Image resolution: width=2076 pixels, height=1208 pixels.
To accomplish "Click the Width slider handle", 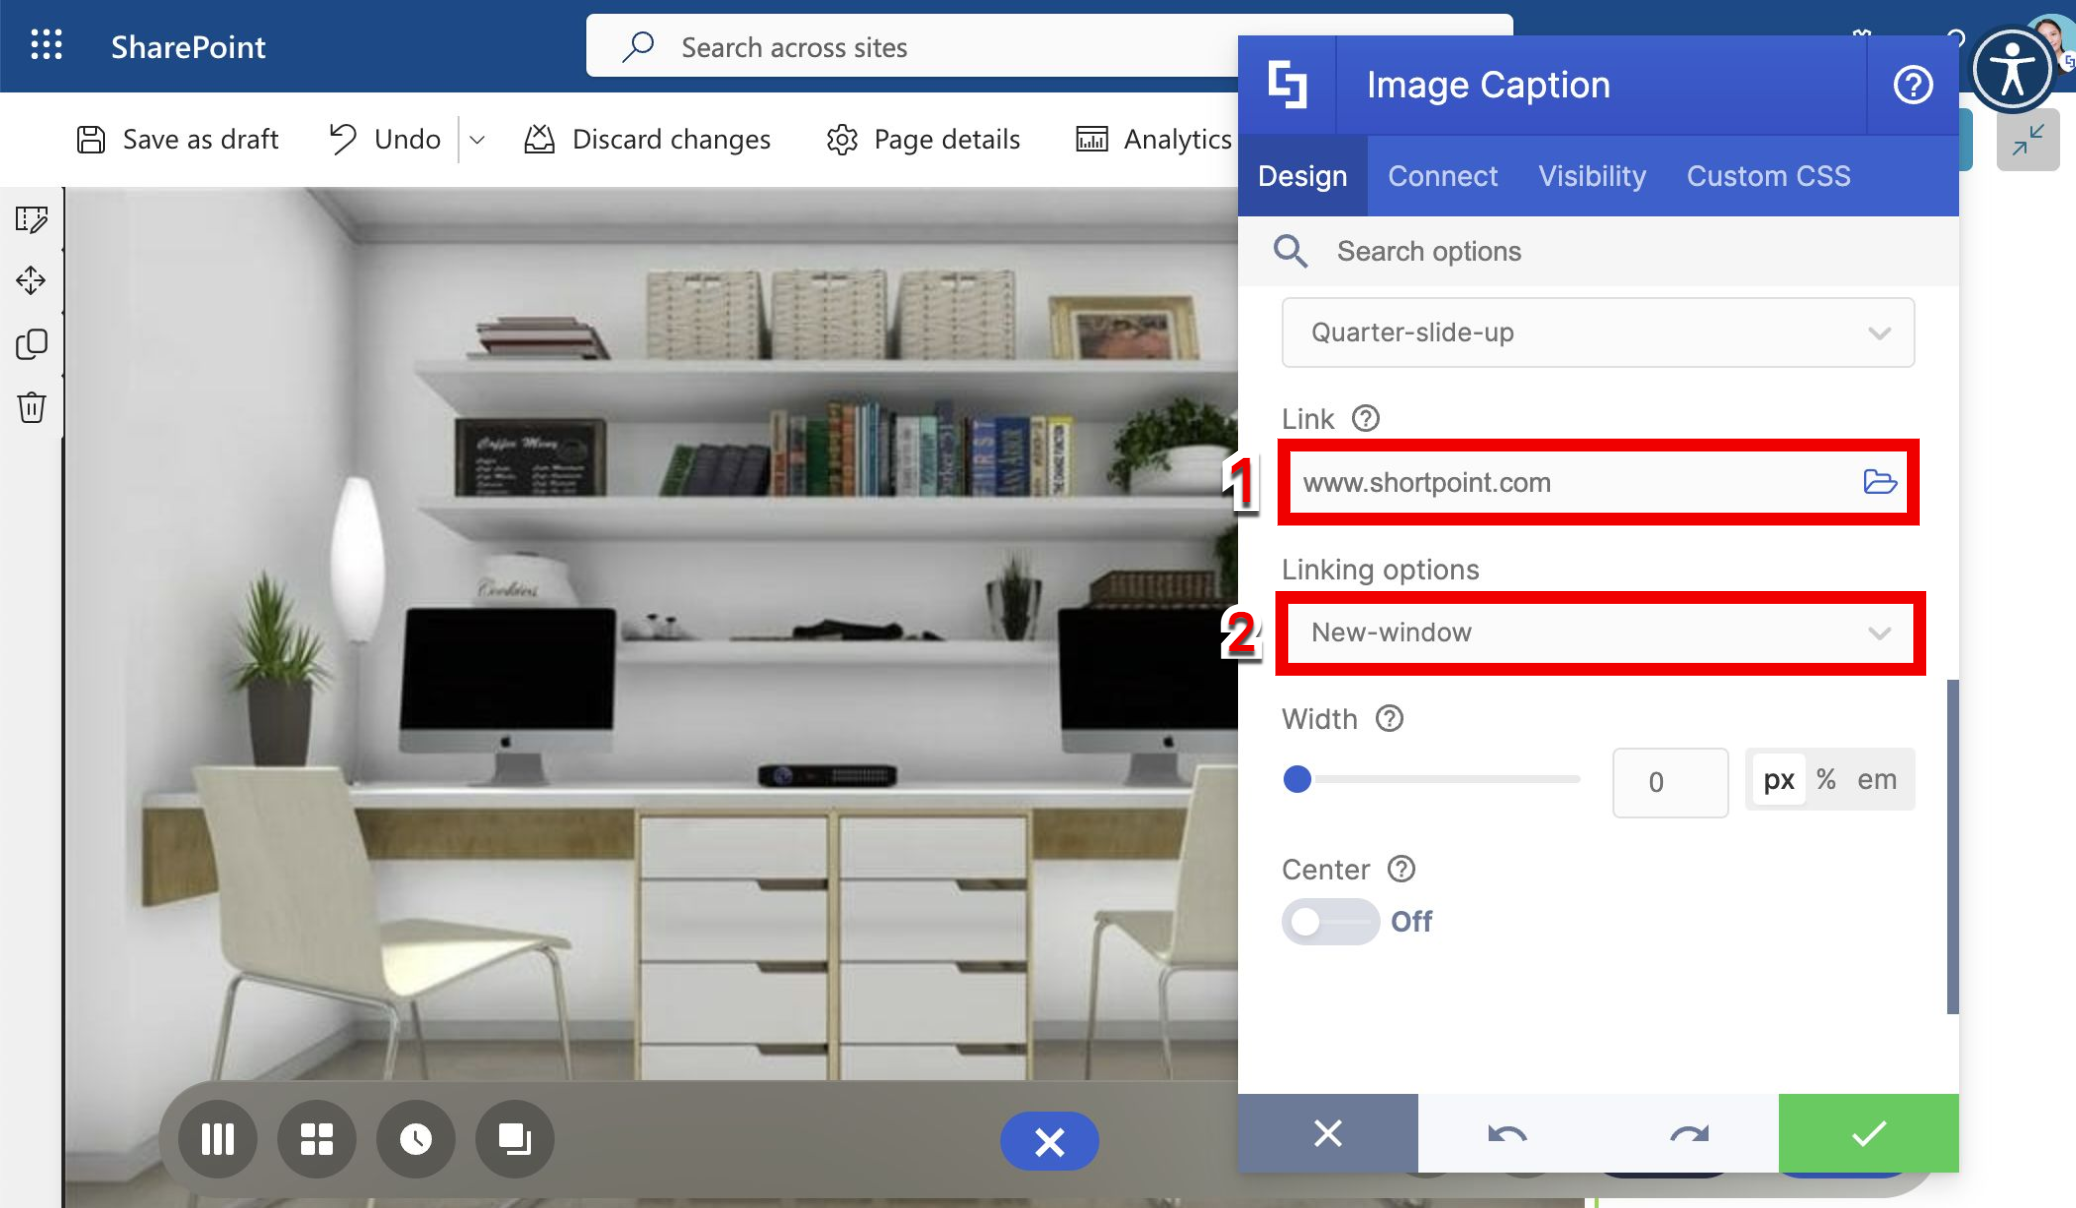I will pos(1297,779).
